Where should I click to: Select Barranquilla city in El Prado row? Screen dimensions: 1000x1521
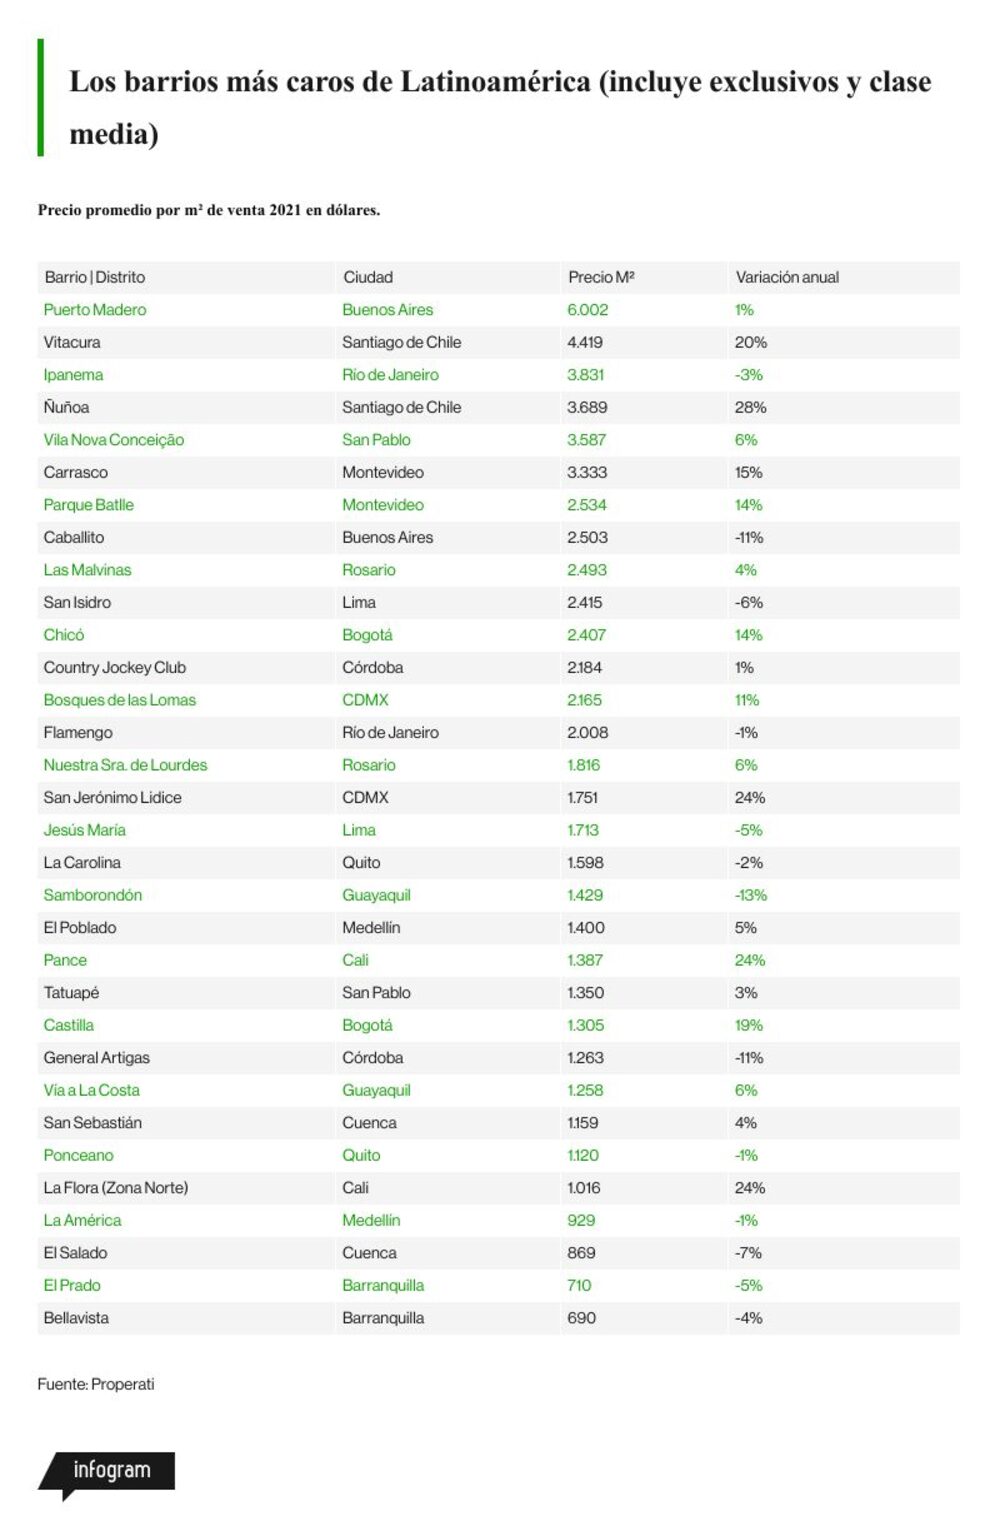pyautogui.click(x=383, y=1285)
